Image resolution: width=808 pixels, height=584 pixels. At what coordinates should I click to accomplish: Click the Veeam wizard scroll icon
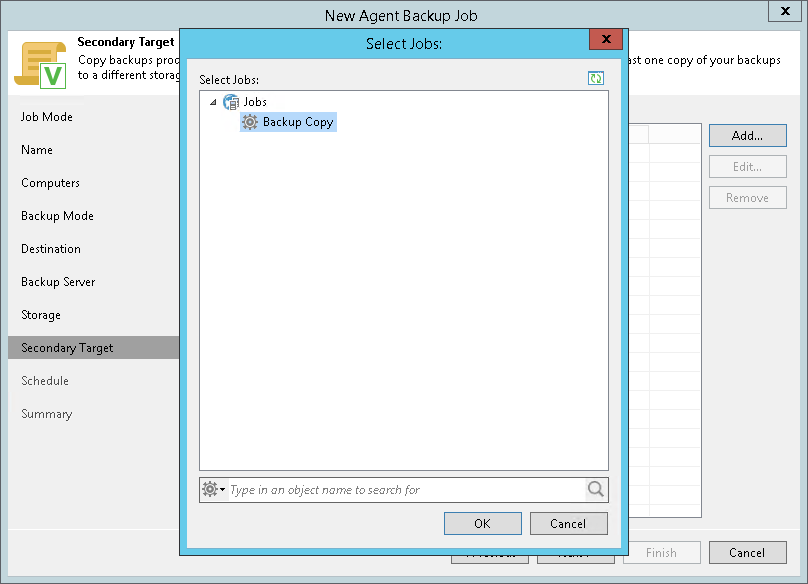pyautogui.click(x=41, y=65)
